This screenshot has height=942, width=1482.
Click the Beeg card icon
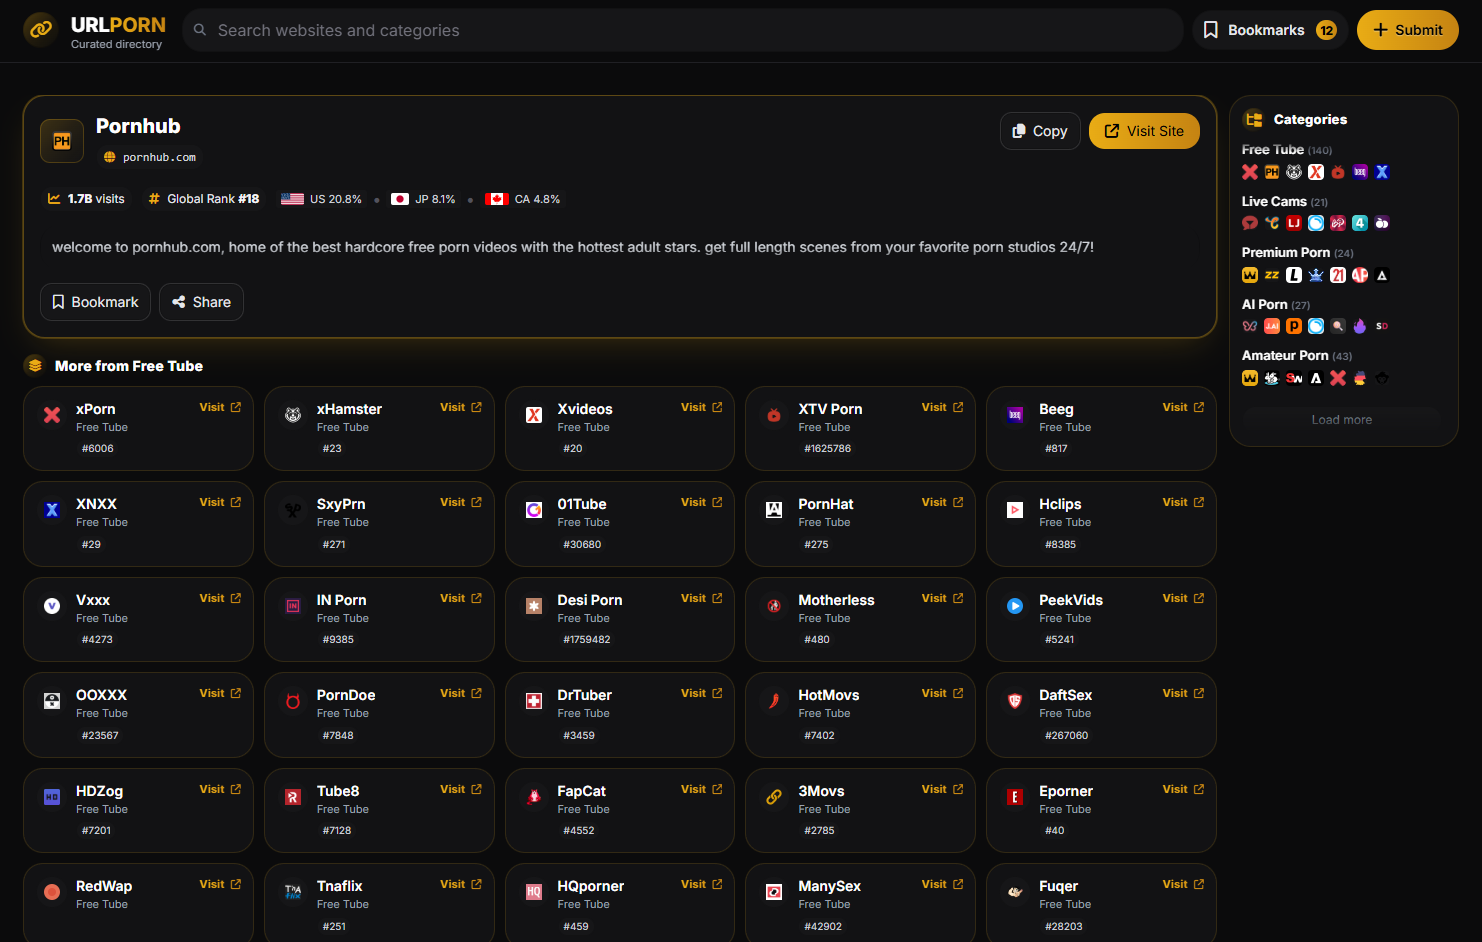coord(1015,415)
